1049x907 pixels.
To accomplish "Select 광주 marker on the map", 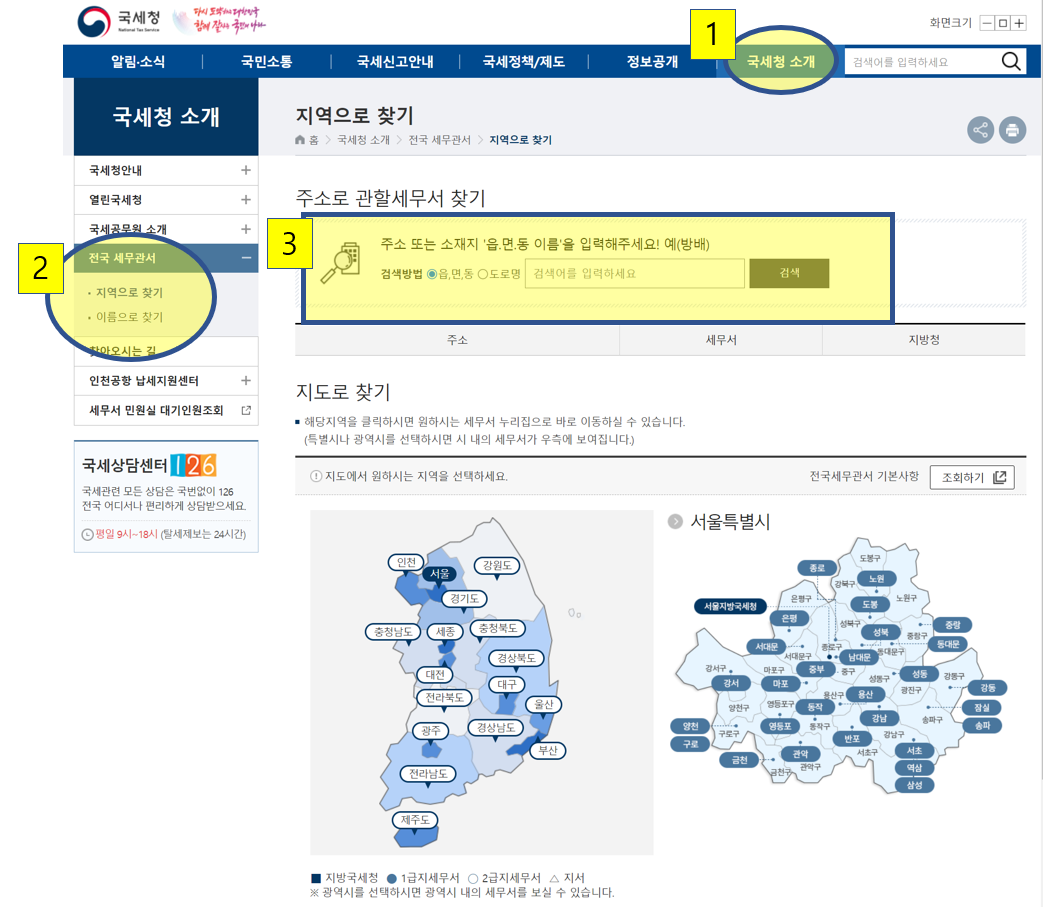I will pos(430,730).
